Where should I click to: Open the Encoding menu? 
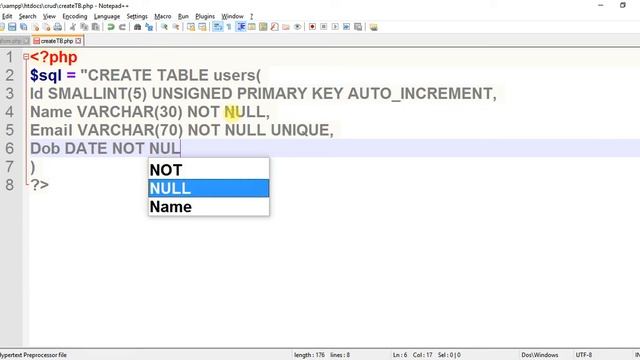(x=75, y=16)
